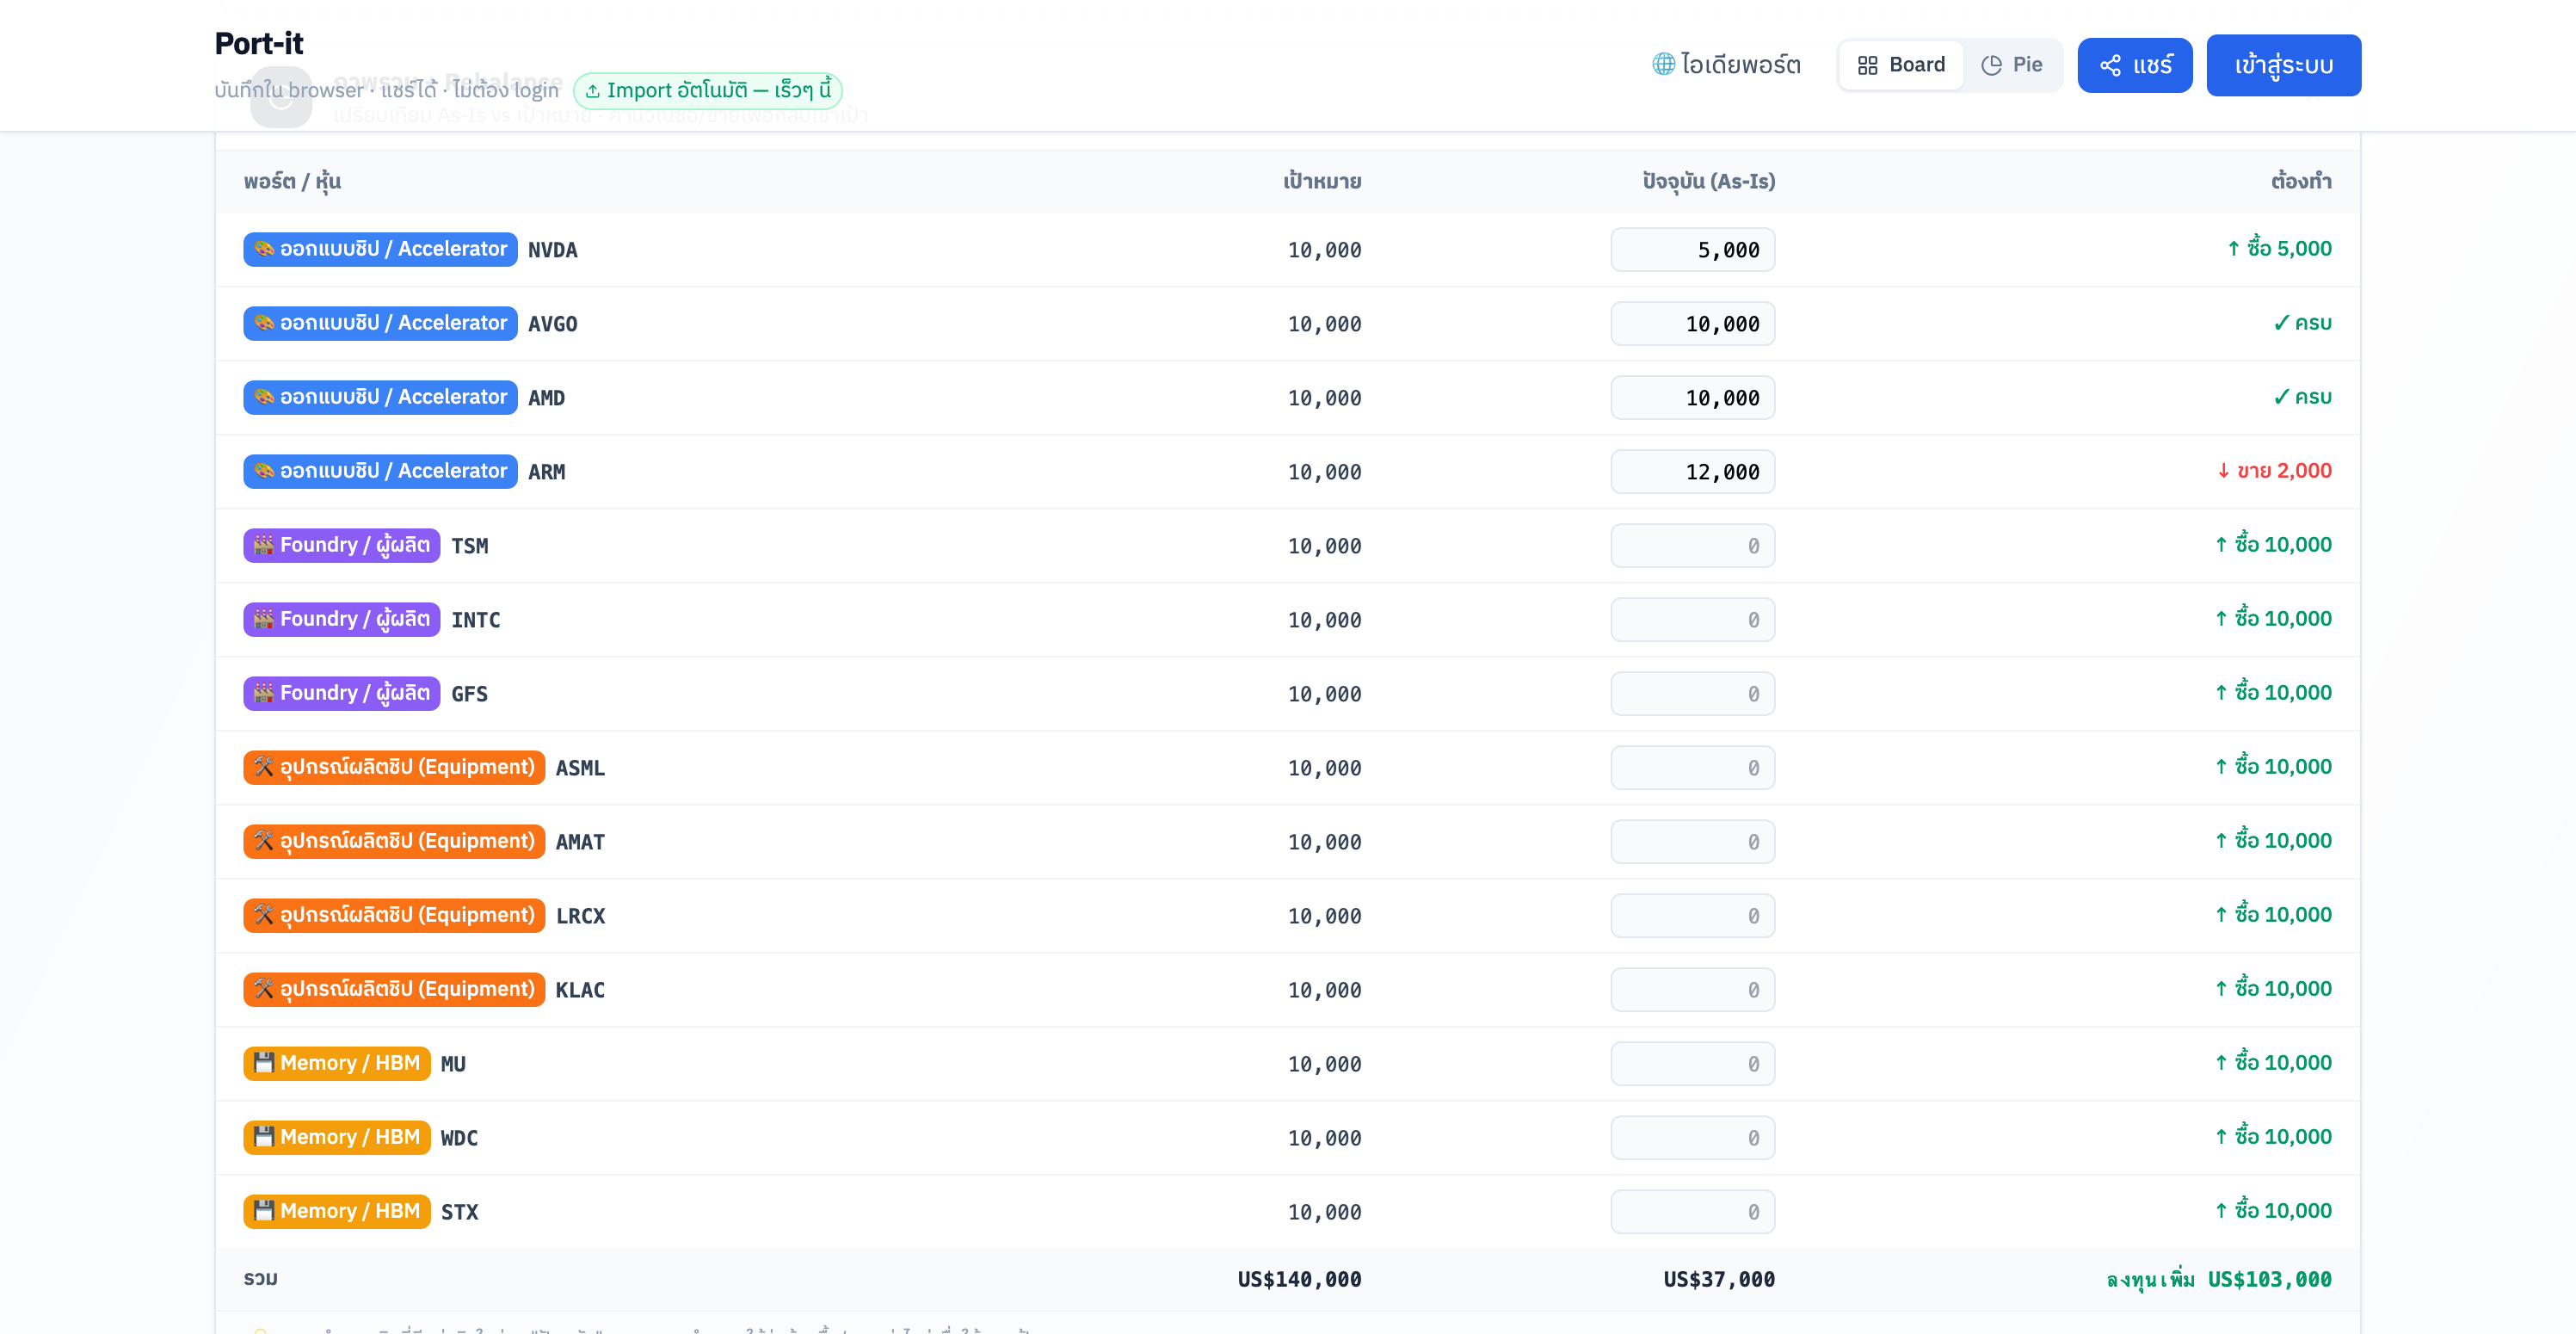Focus the As-Is input for ASML
2576x1334 pixels.
1693,768
